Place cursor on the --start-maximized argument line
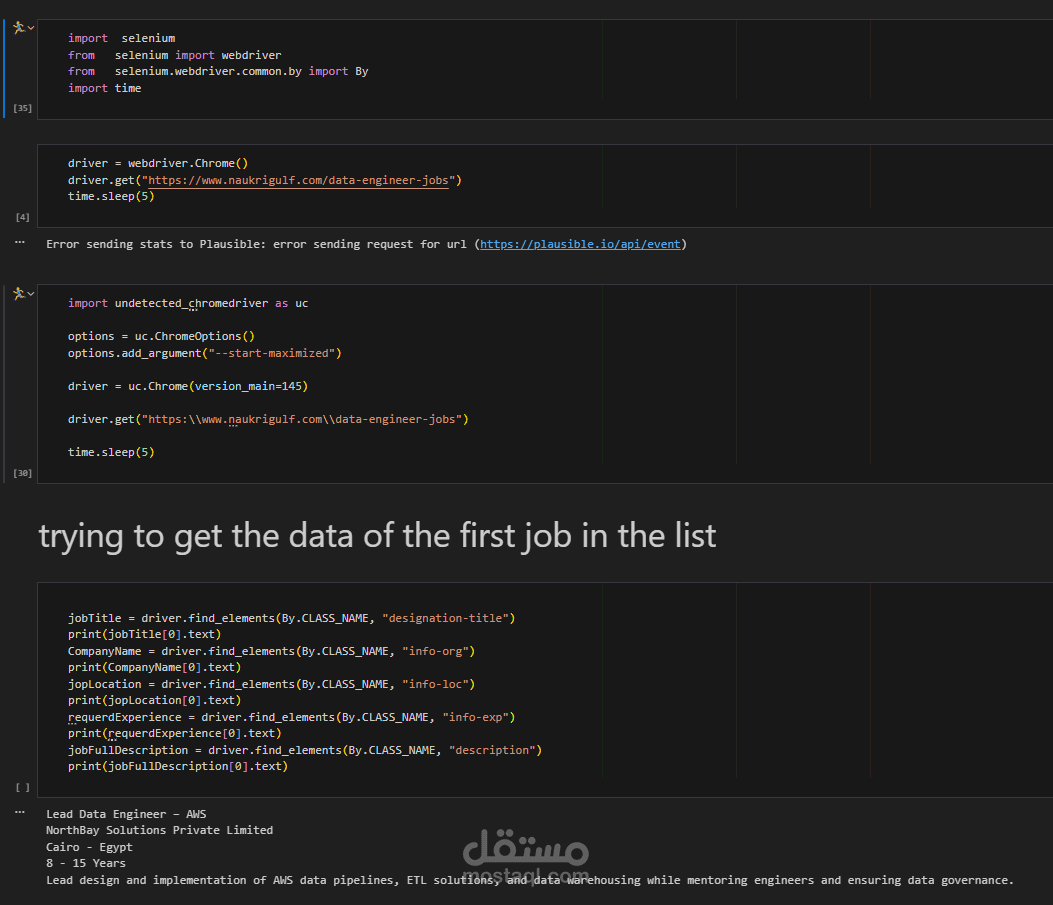Viewport: 1053px width, 905px height. [205, 353]
